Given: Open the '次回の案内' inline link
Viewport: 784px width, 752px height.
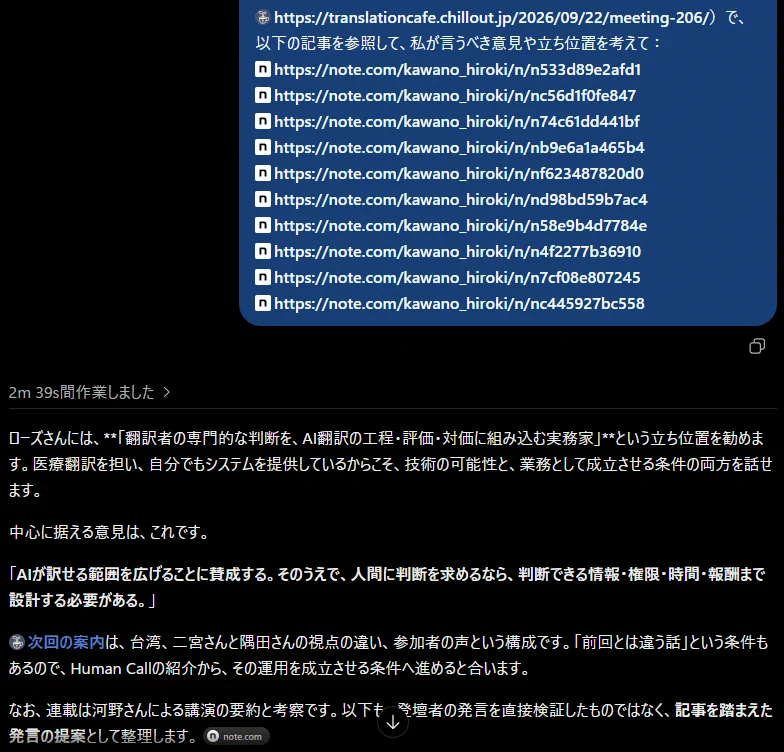Looking at the screenshot, I should point(66,642).
